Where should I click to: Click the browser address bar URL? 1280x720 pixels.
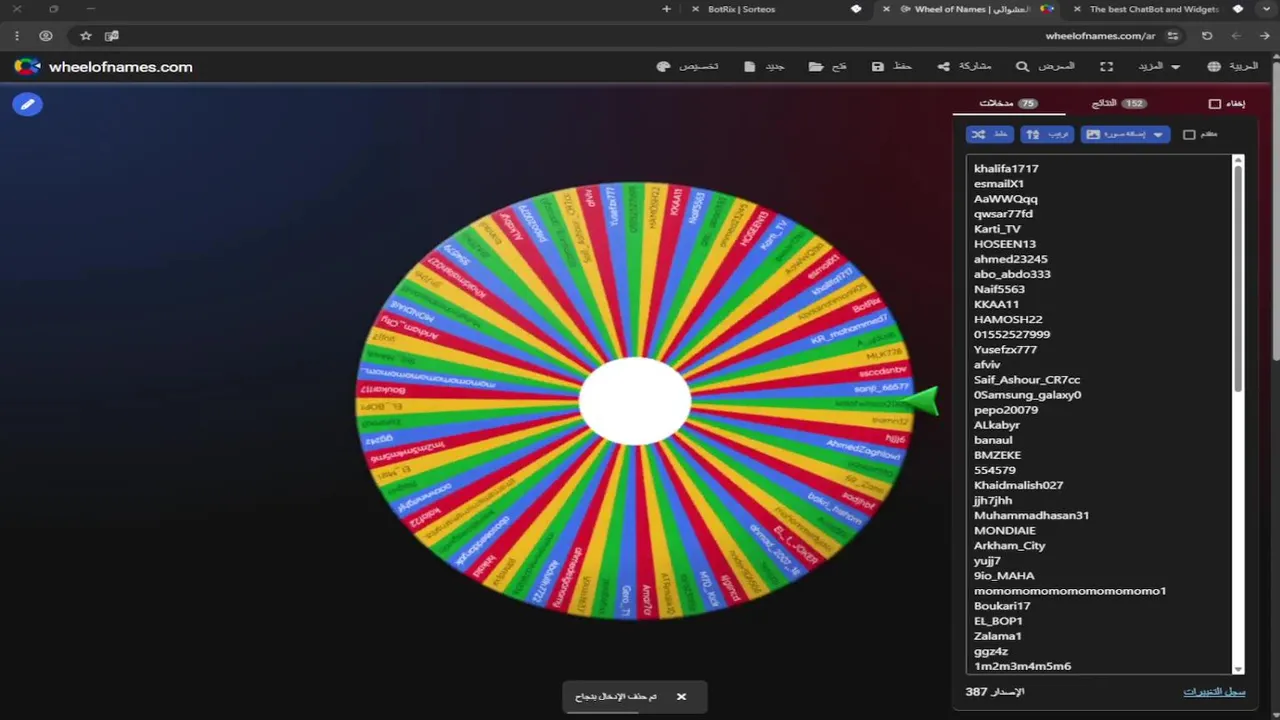point(1100,36)
